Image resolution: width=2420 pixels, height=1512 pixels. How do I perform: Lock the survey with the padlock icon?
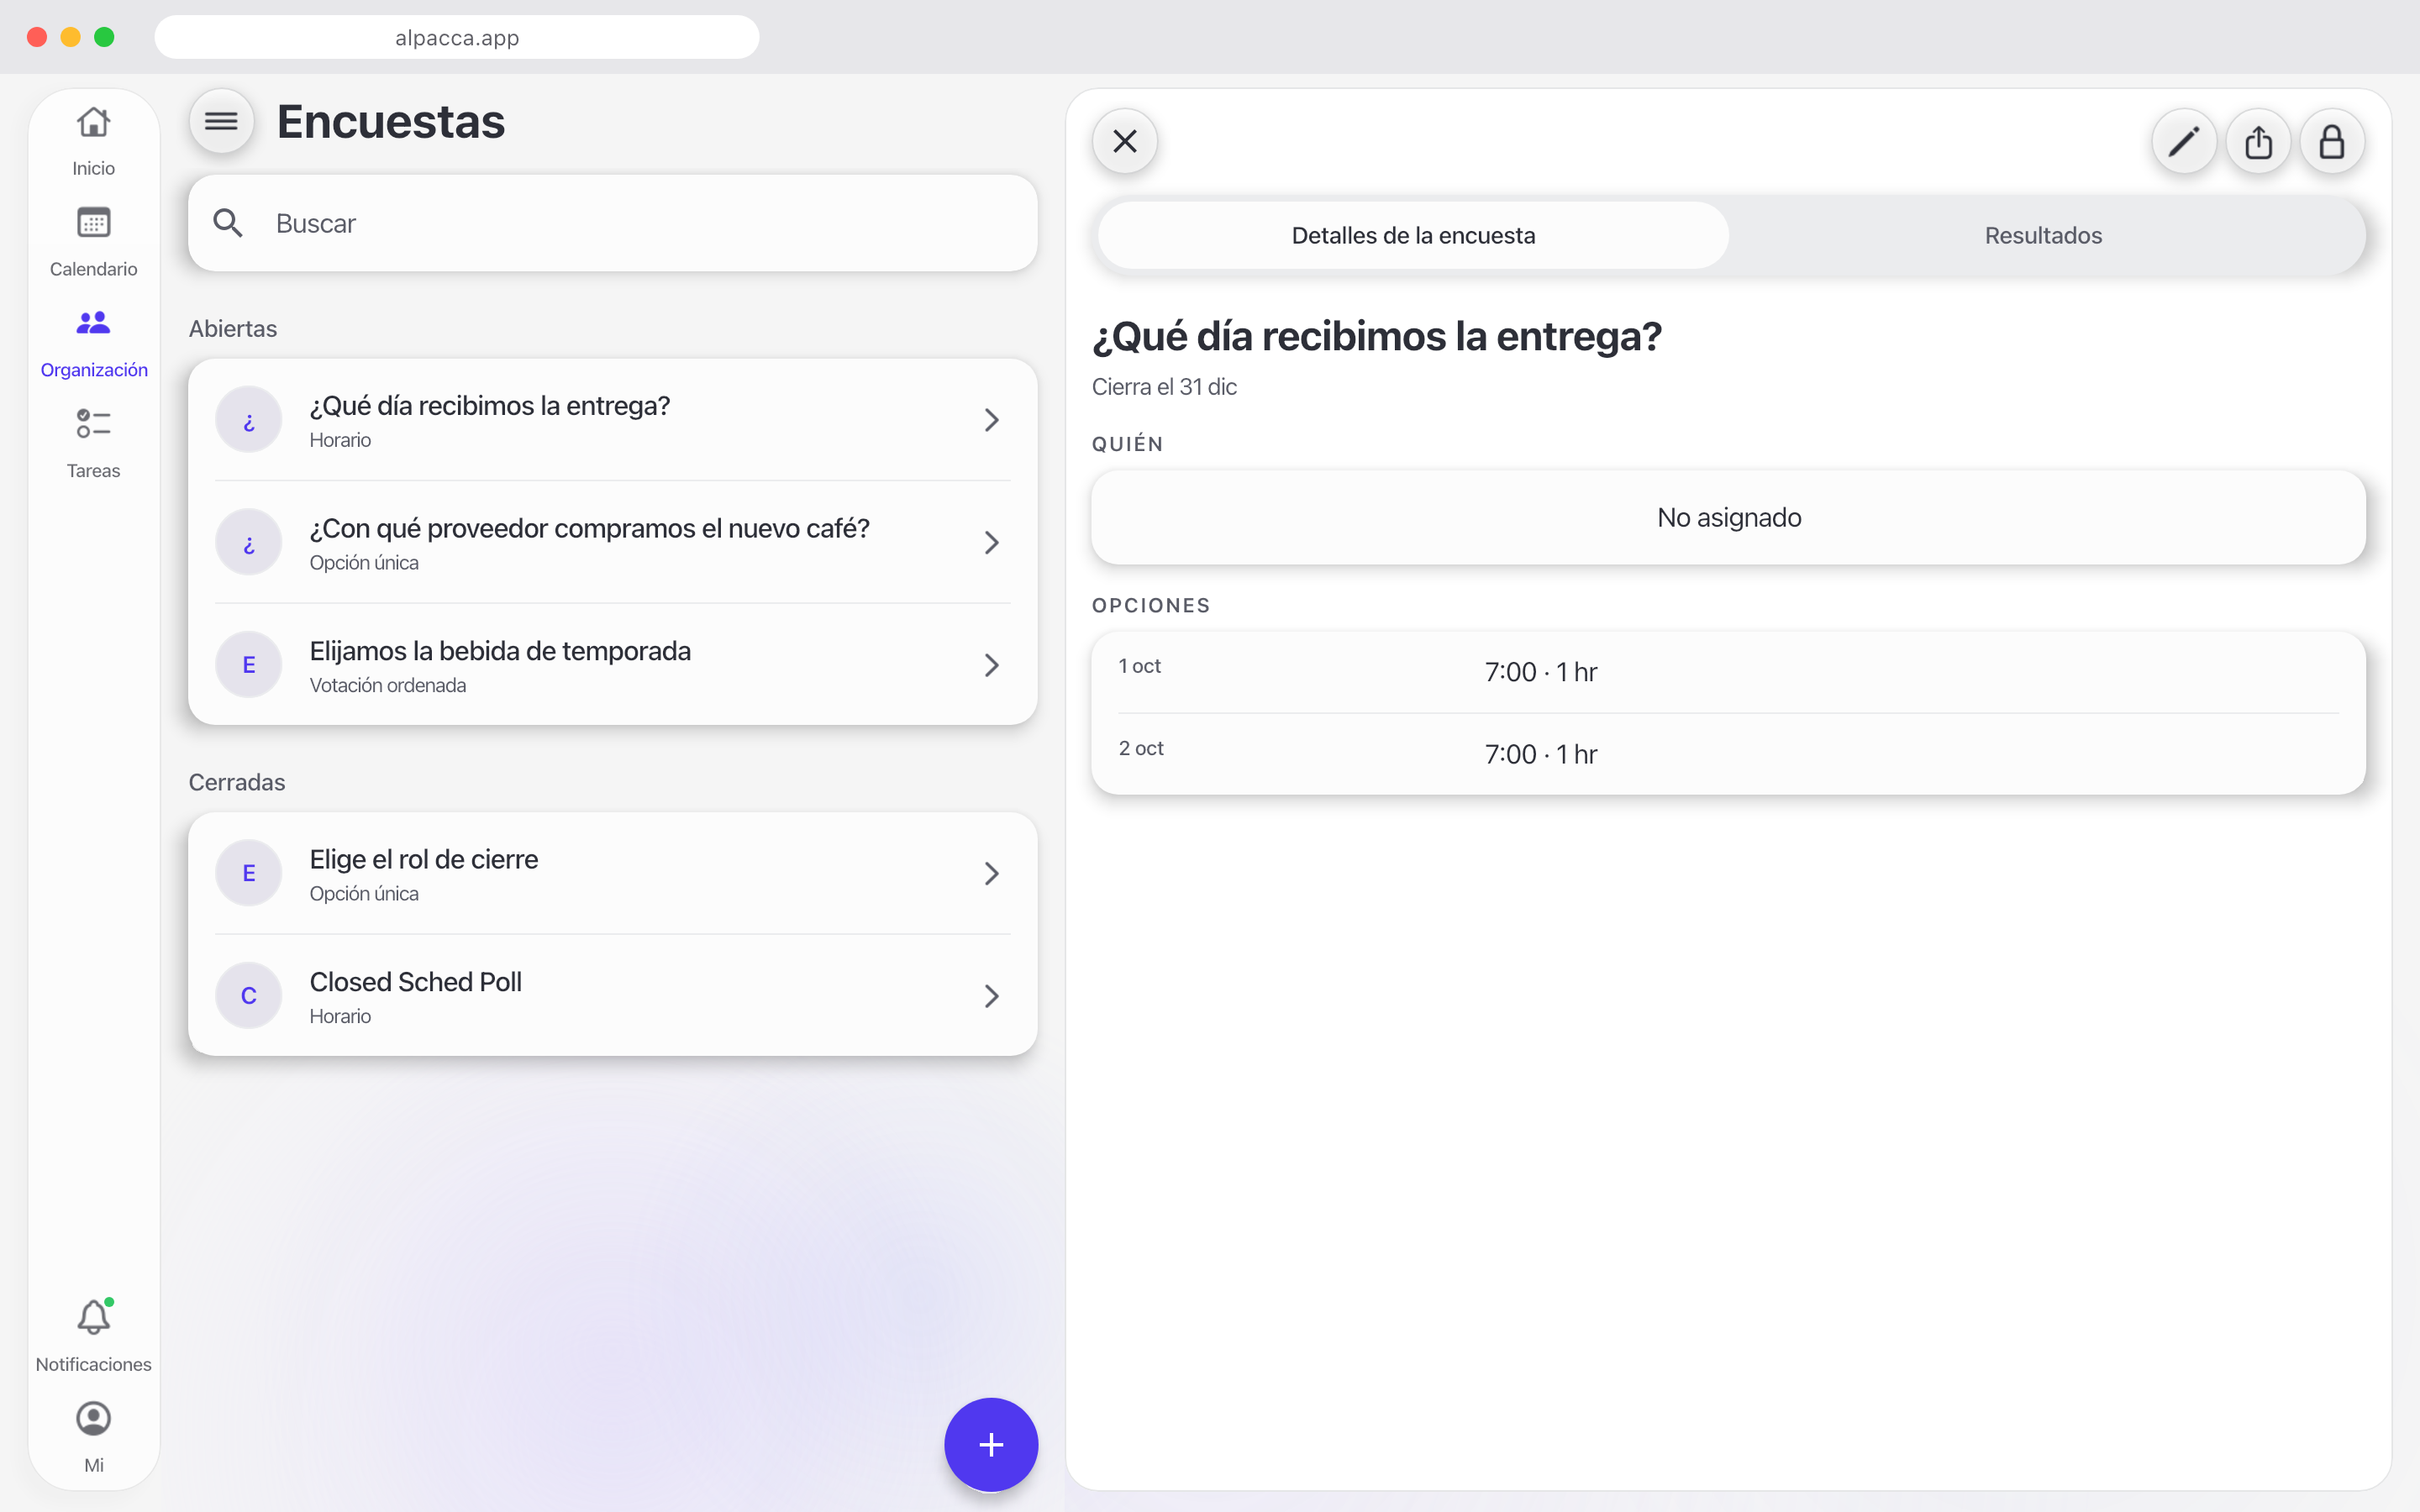click(x=2332, y=141)
